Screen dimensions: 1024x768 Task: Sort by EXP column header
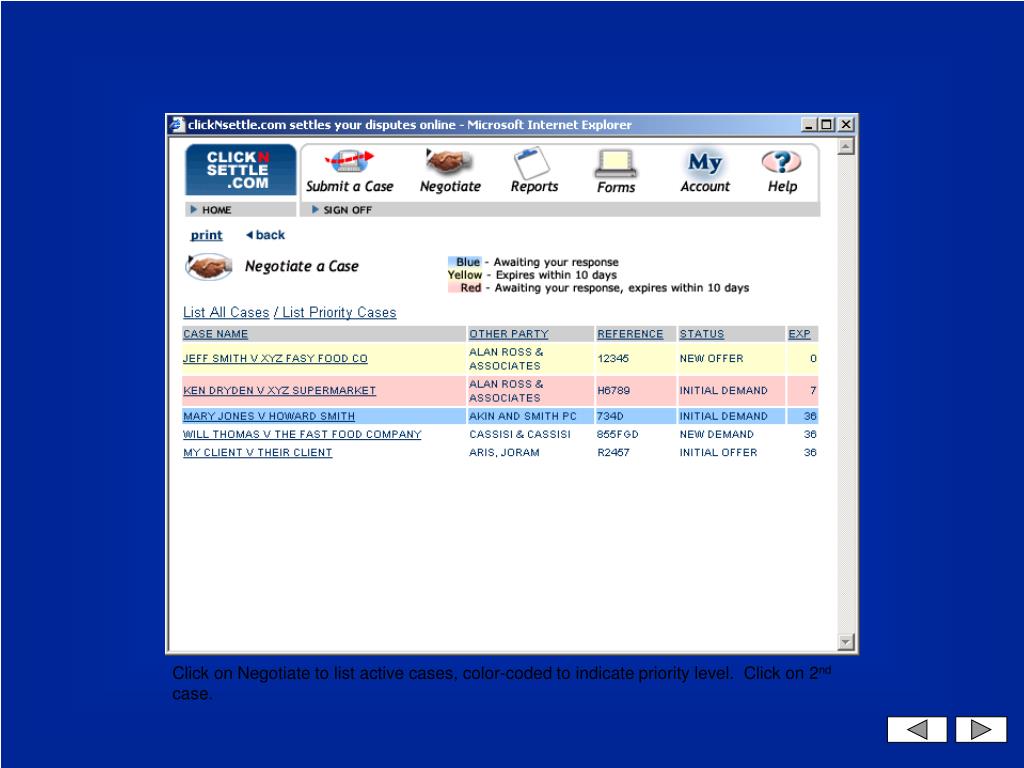(x=799, y=334)
